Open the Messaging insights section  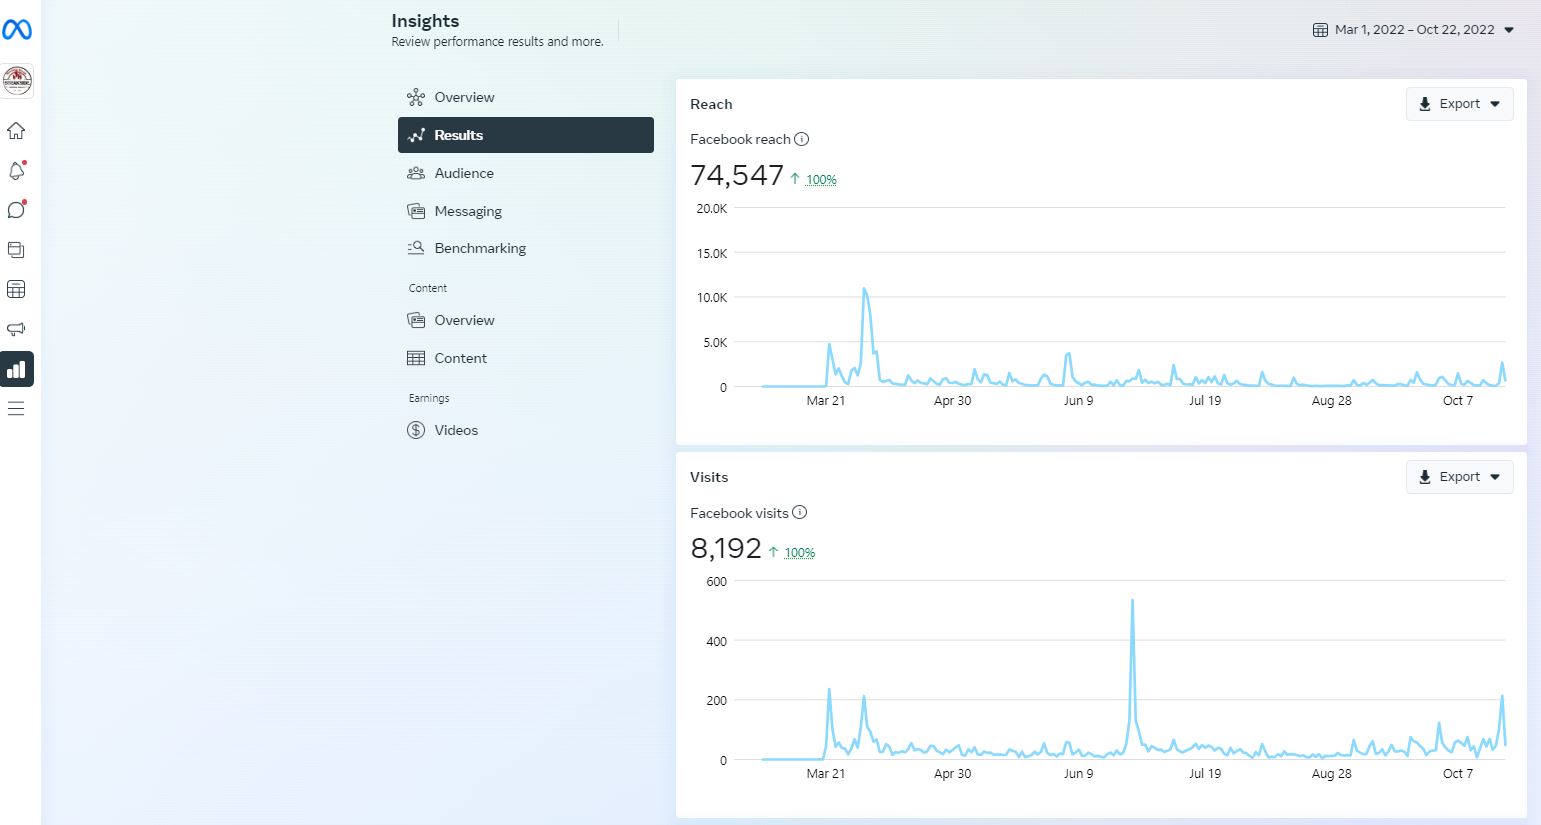point(467,211)
